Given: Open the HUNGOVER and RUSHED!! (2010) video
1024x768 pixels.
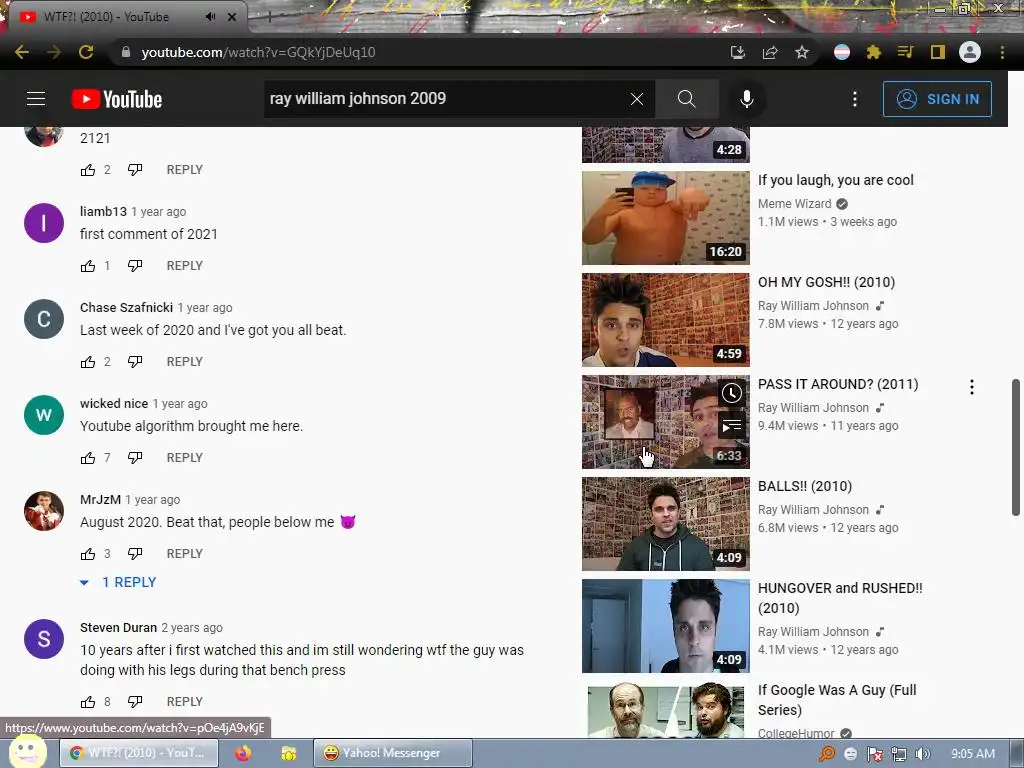Looking at the screenshot, I should 840,598.
